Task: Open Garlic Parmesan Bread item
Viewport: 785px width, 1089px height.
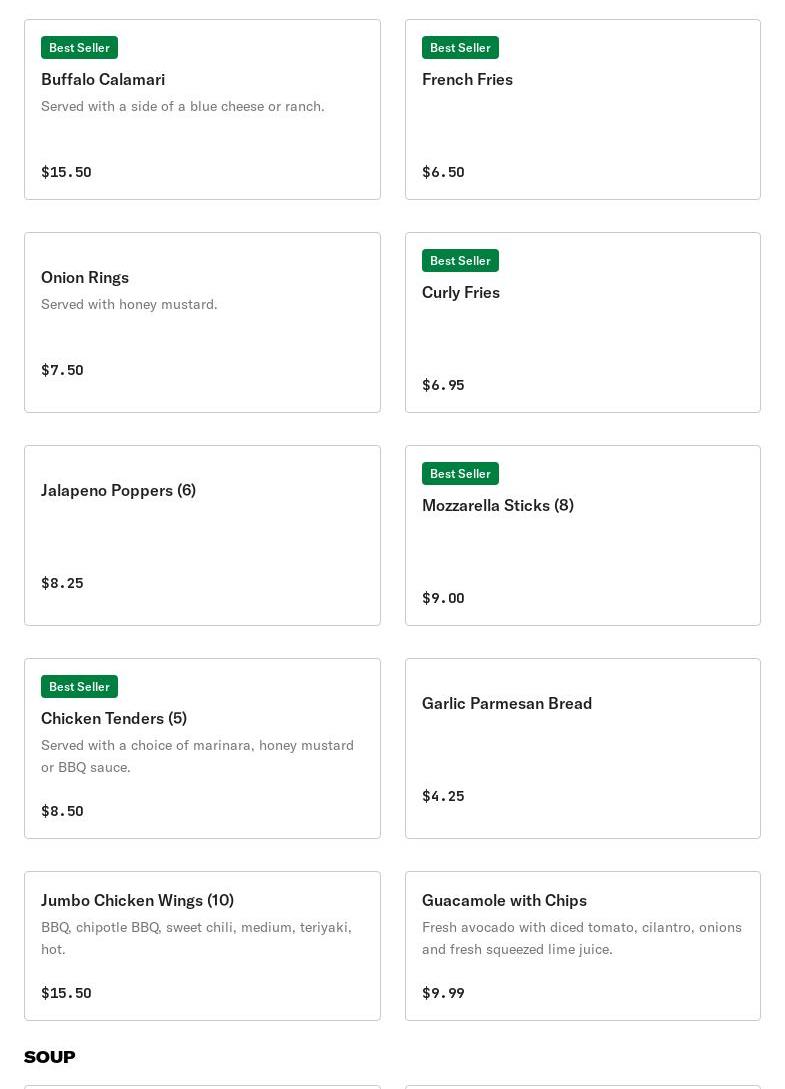Action: [x=583, y=749]
